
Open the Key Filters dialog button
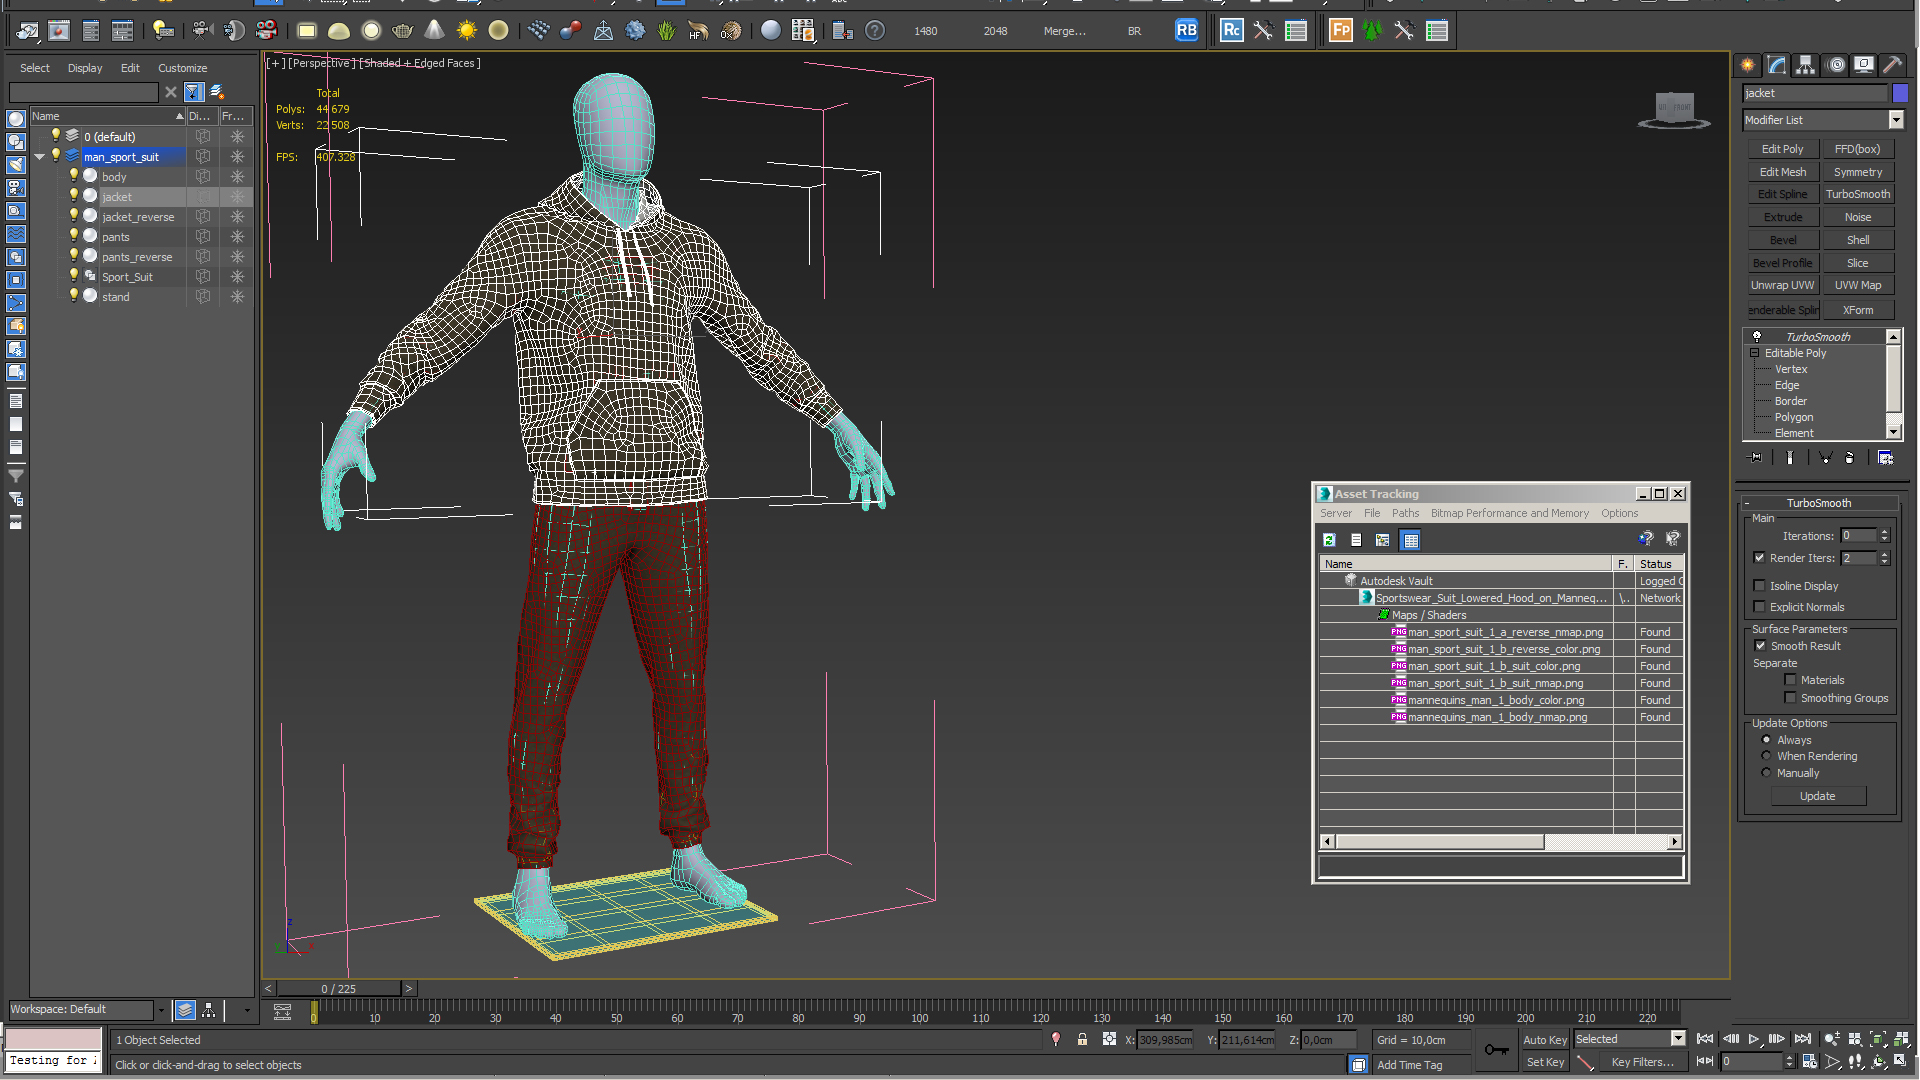pos(1642,1062)
